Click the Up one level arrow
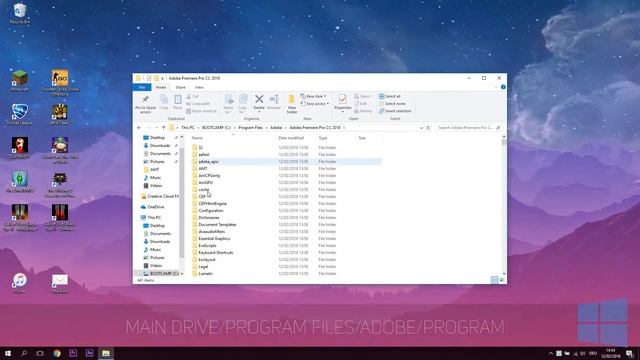The height and width of the screenshot is (360, 640). (163, 128)
